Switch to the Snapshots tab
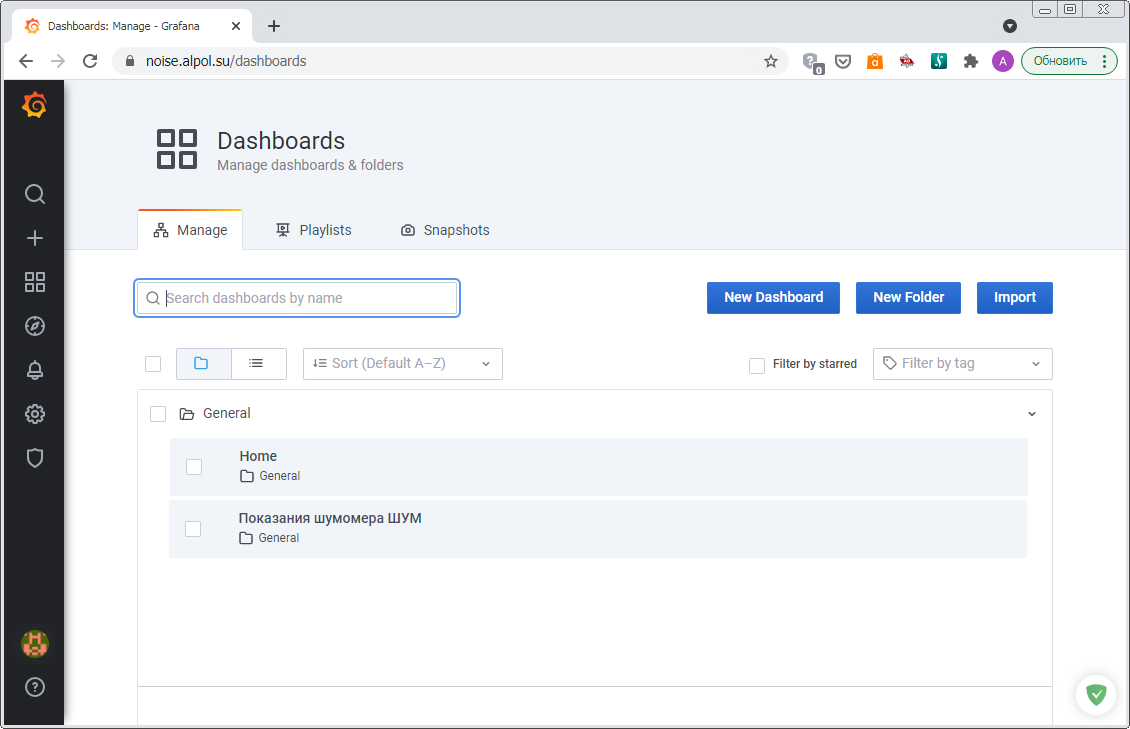1130x729 pixels. click(445, 230)
